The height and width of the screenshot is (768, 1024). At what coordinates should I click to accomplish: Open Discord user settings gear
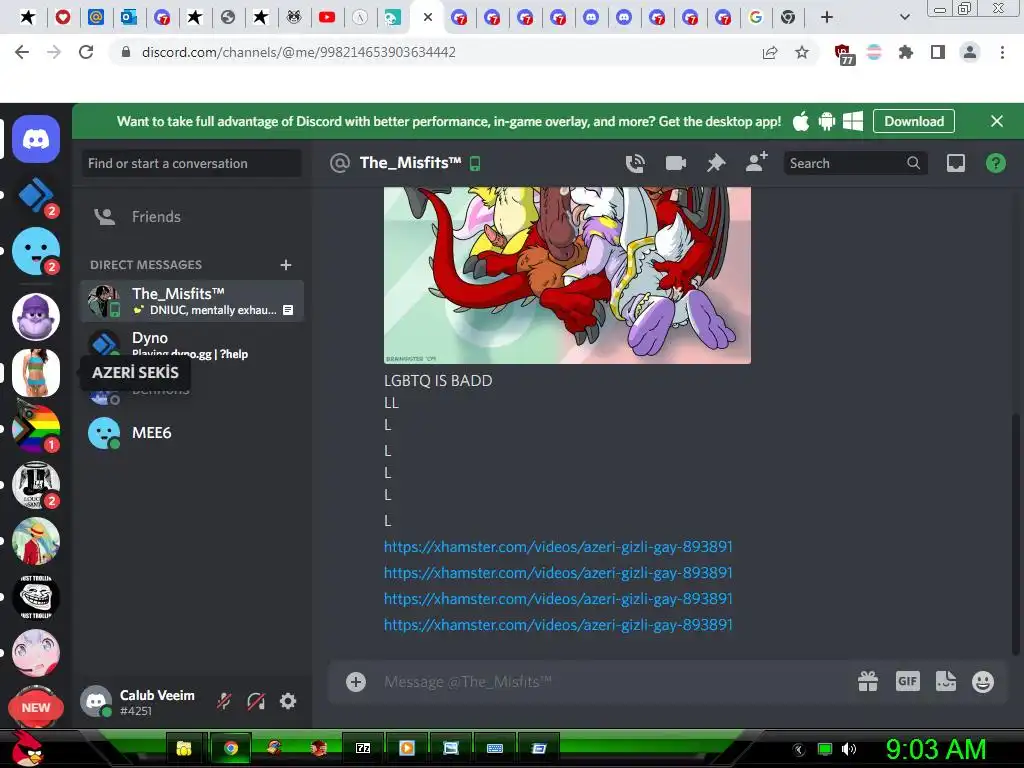288,701
